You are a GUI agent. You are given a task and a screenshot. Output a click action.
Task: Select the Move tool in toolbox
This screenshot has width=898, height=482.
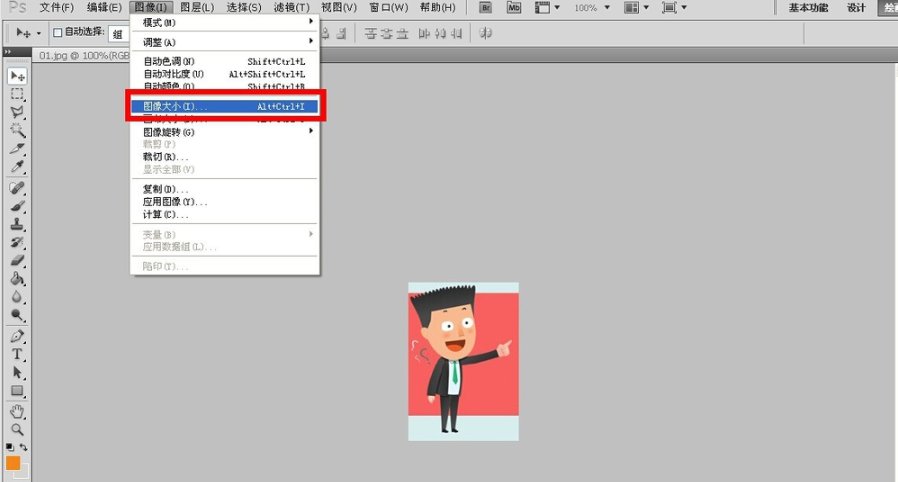point(17,76)
